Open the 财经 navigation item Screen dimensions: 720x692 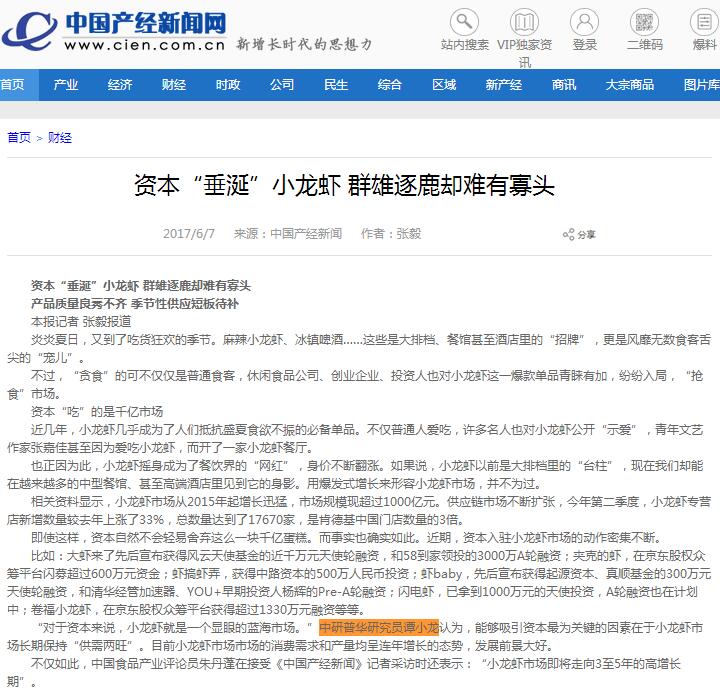click(174, 84)
